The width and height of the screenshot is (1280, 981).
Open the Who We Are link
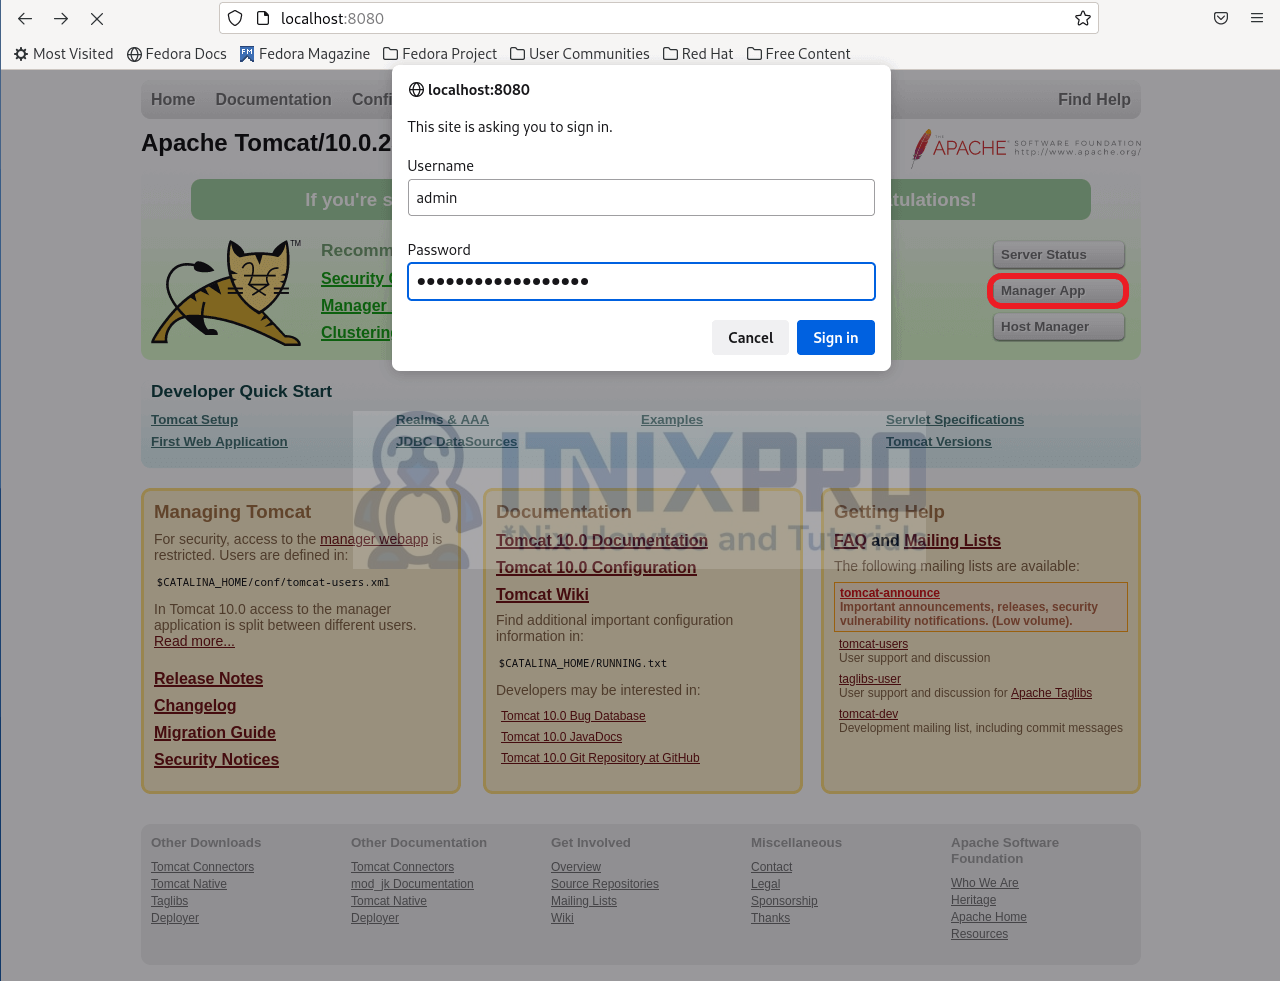(985, 883)
